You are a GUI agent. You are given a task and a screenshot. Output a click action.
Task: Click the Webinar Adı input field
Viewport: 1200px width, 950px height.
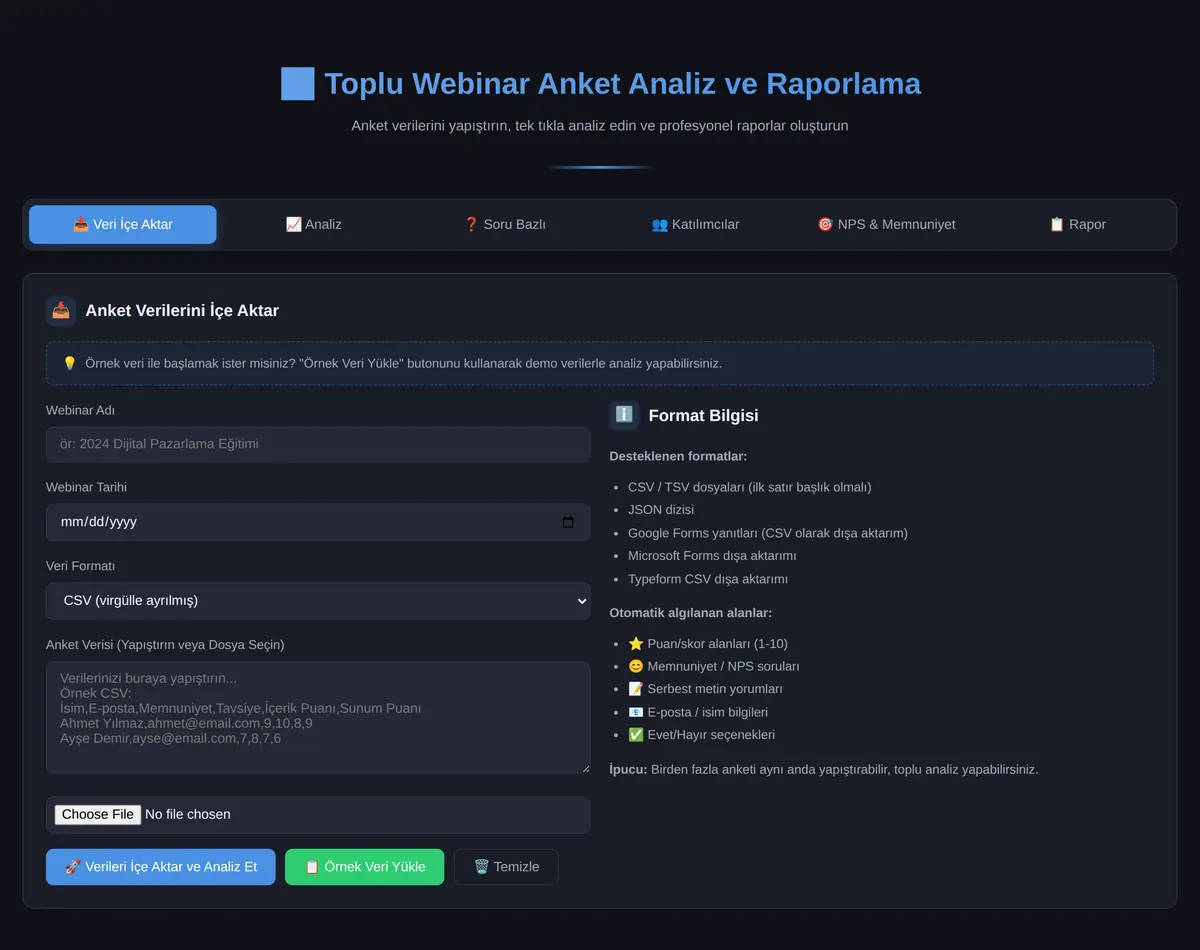click(318, 444)
